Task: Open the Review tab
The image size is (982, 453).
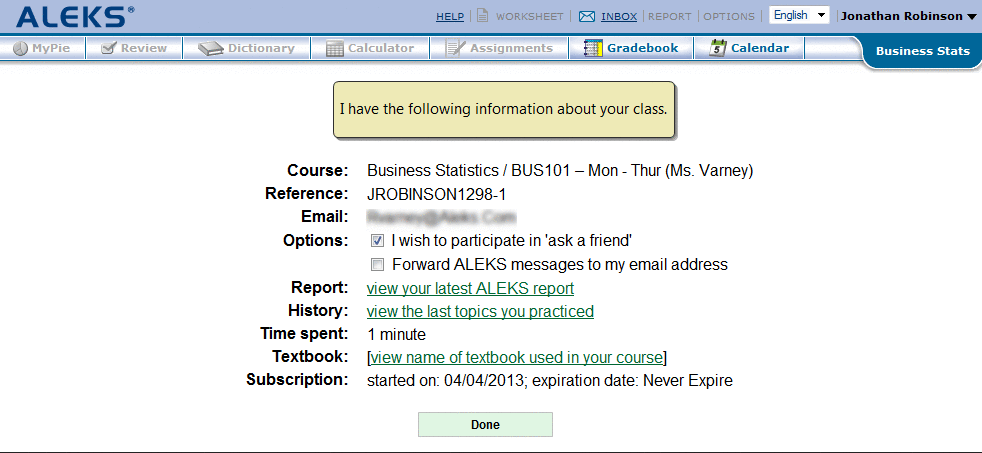Action: click(x=134, y=48)
